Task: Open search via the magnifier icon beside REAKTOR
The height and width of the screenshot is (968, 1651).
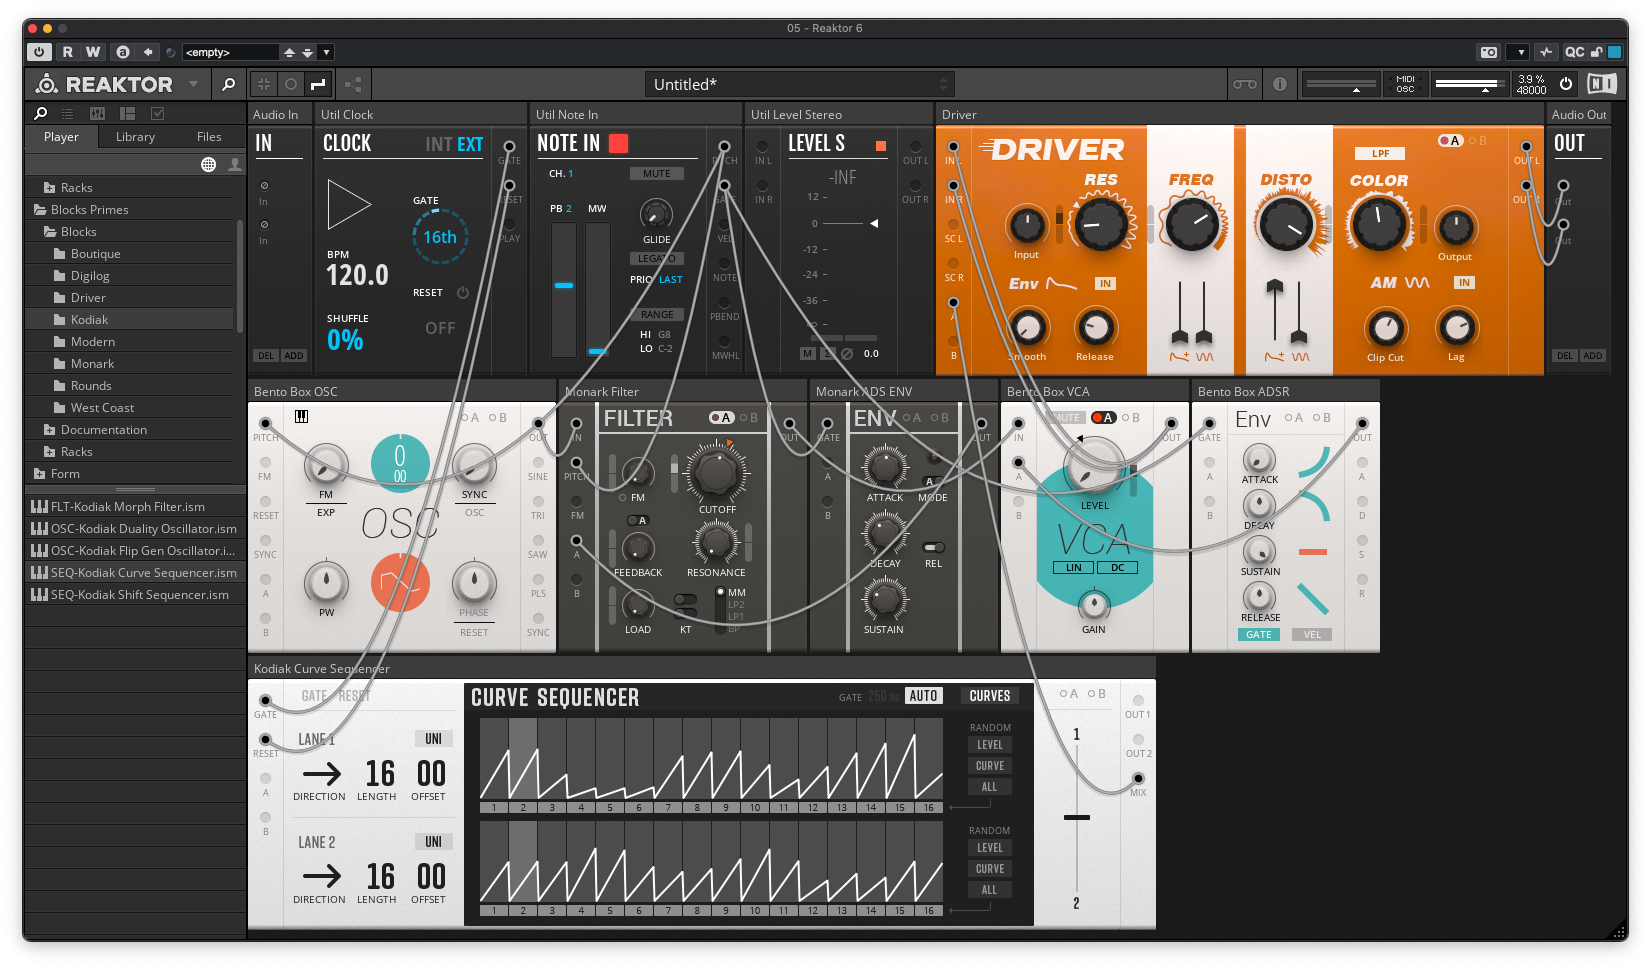Action: point(228,84)
